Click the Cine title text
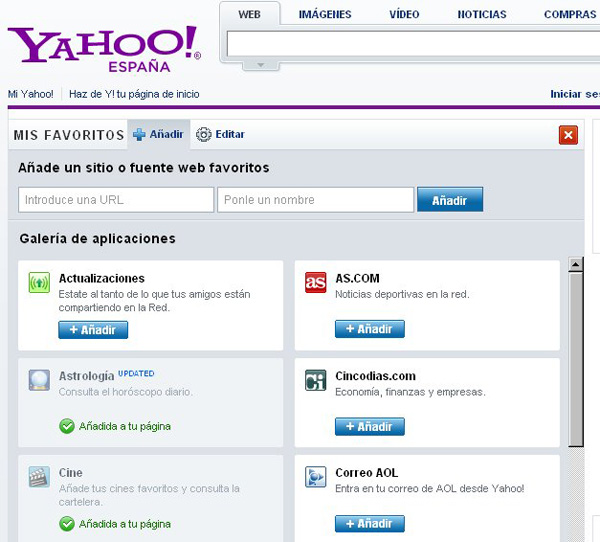This screenshot has height=542, width=600. 70,473
